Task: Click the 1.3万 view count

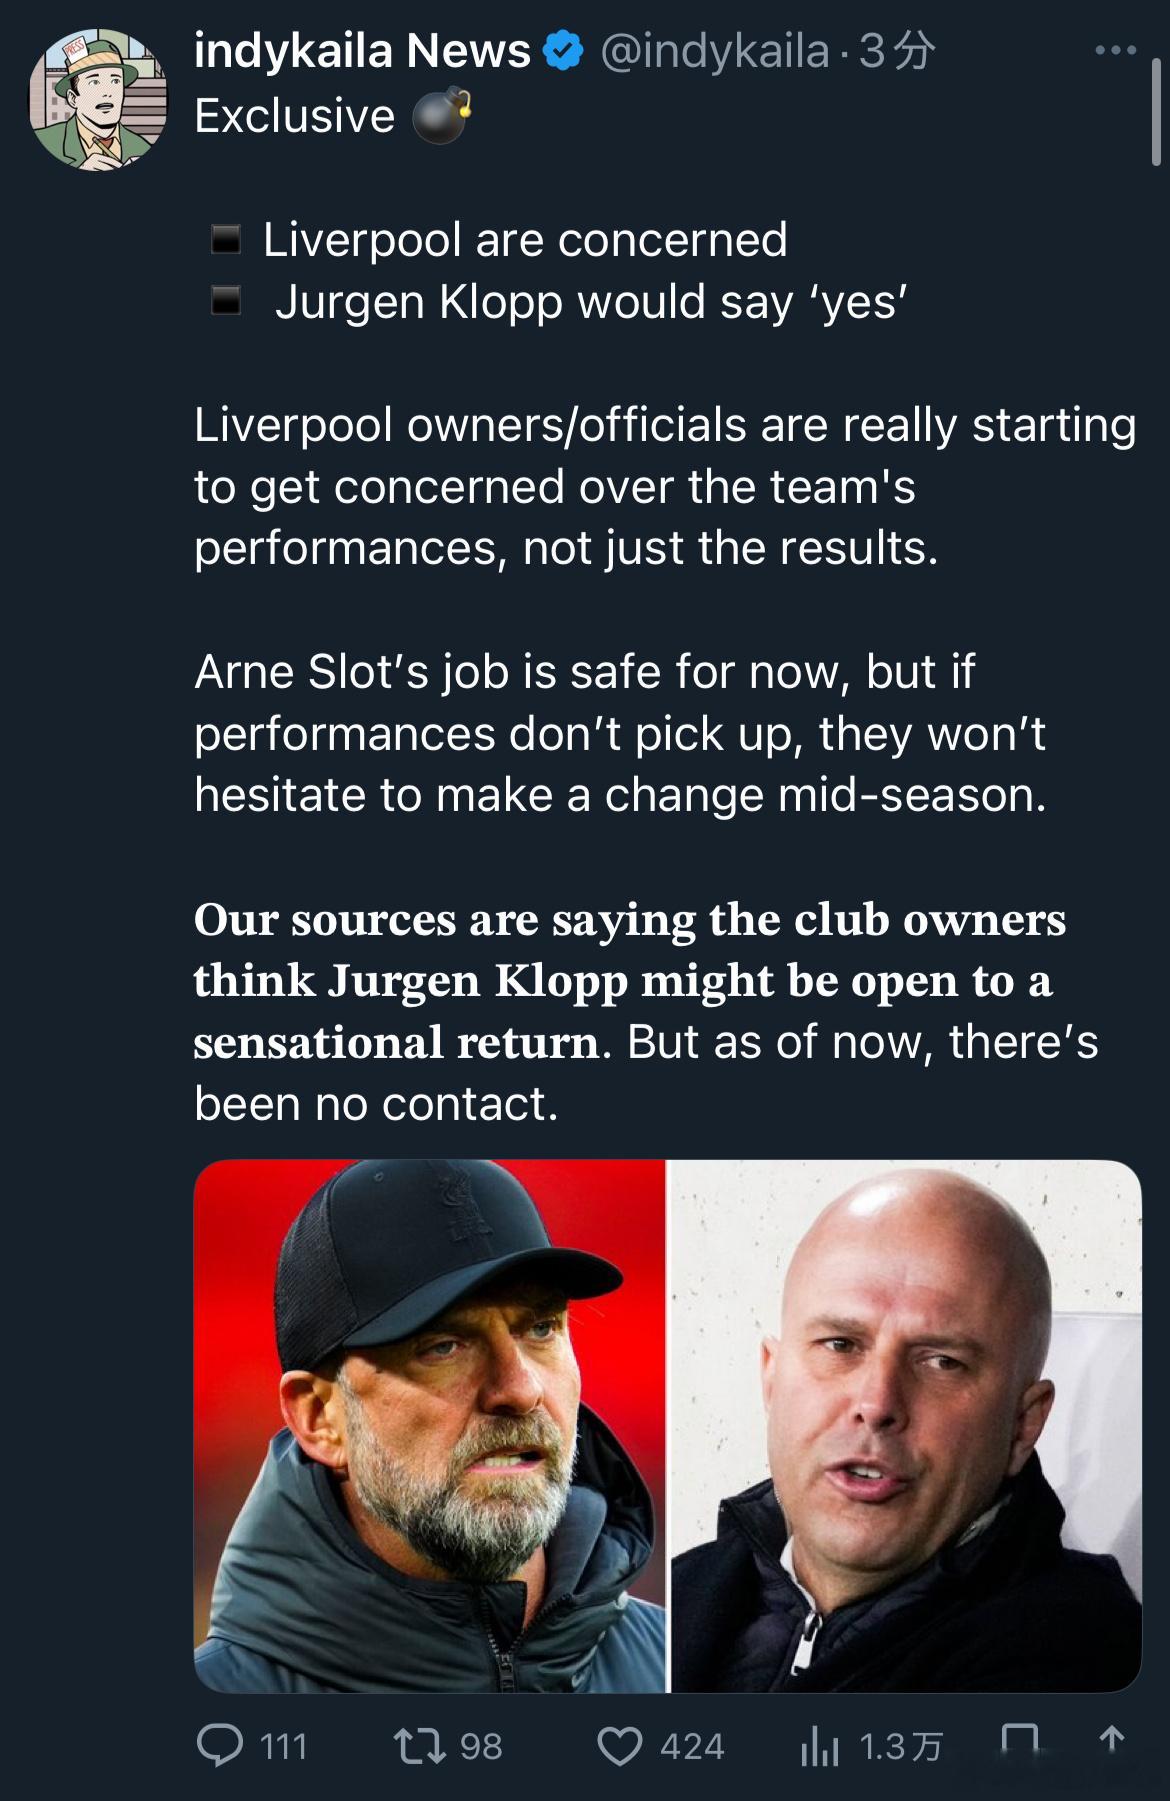Action: (x=900, y=1746)
